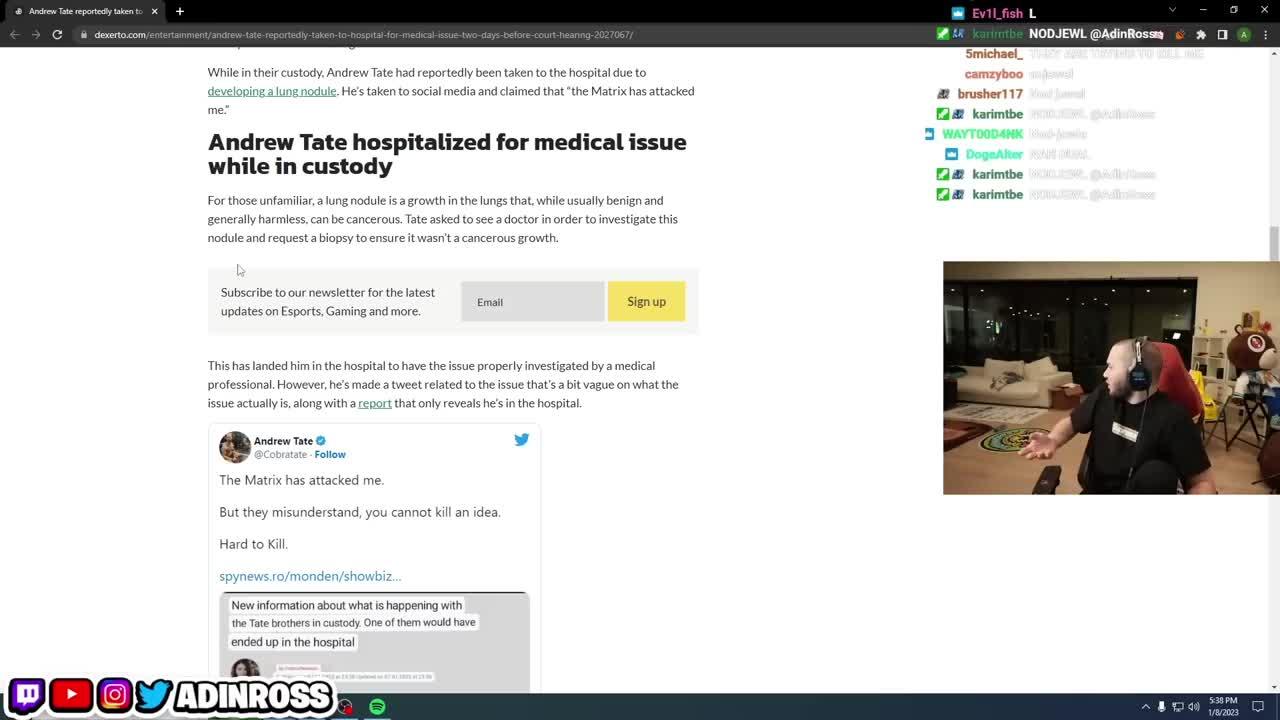
Task: Click the Twitter bird icon on the embedded tweet
Action: [x=521, y=439]
